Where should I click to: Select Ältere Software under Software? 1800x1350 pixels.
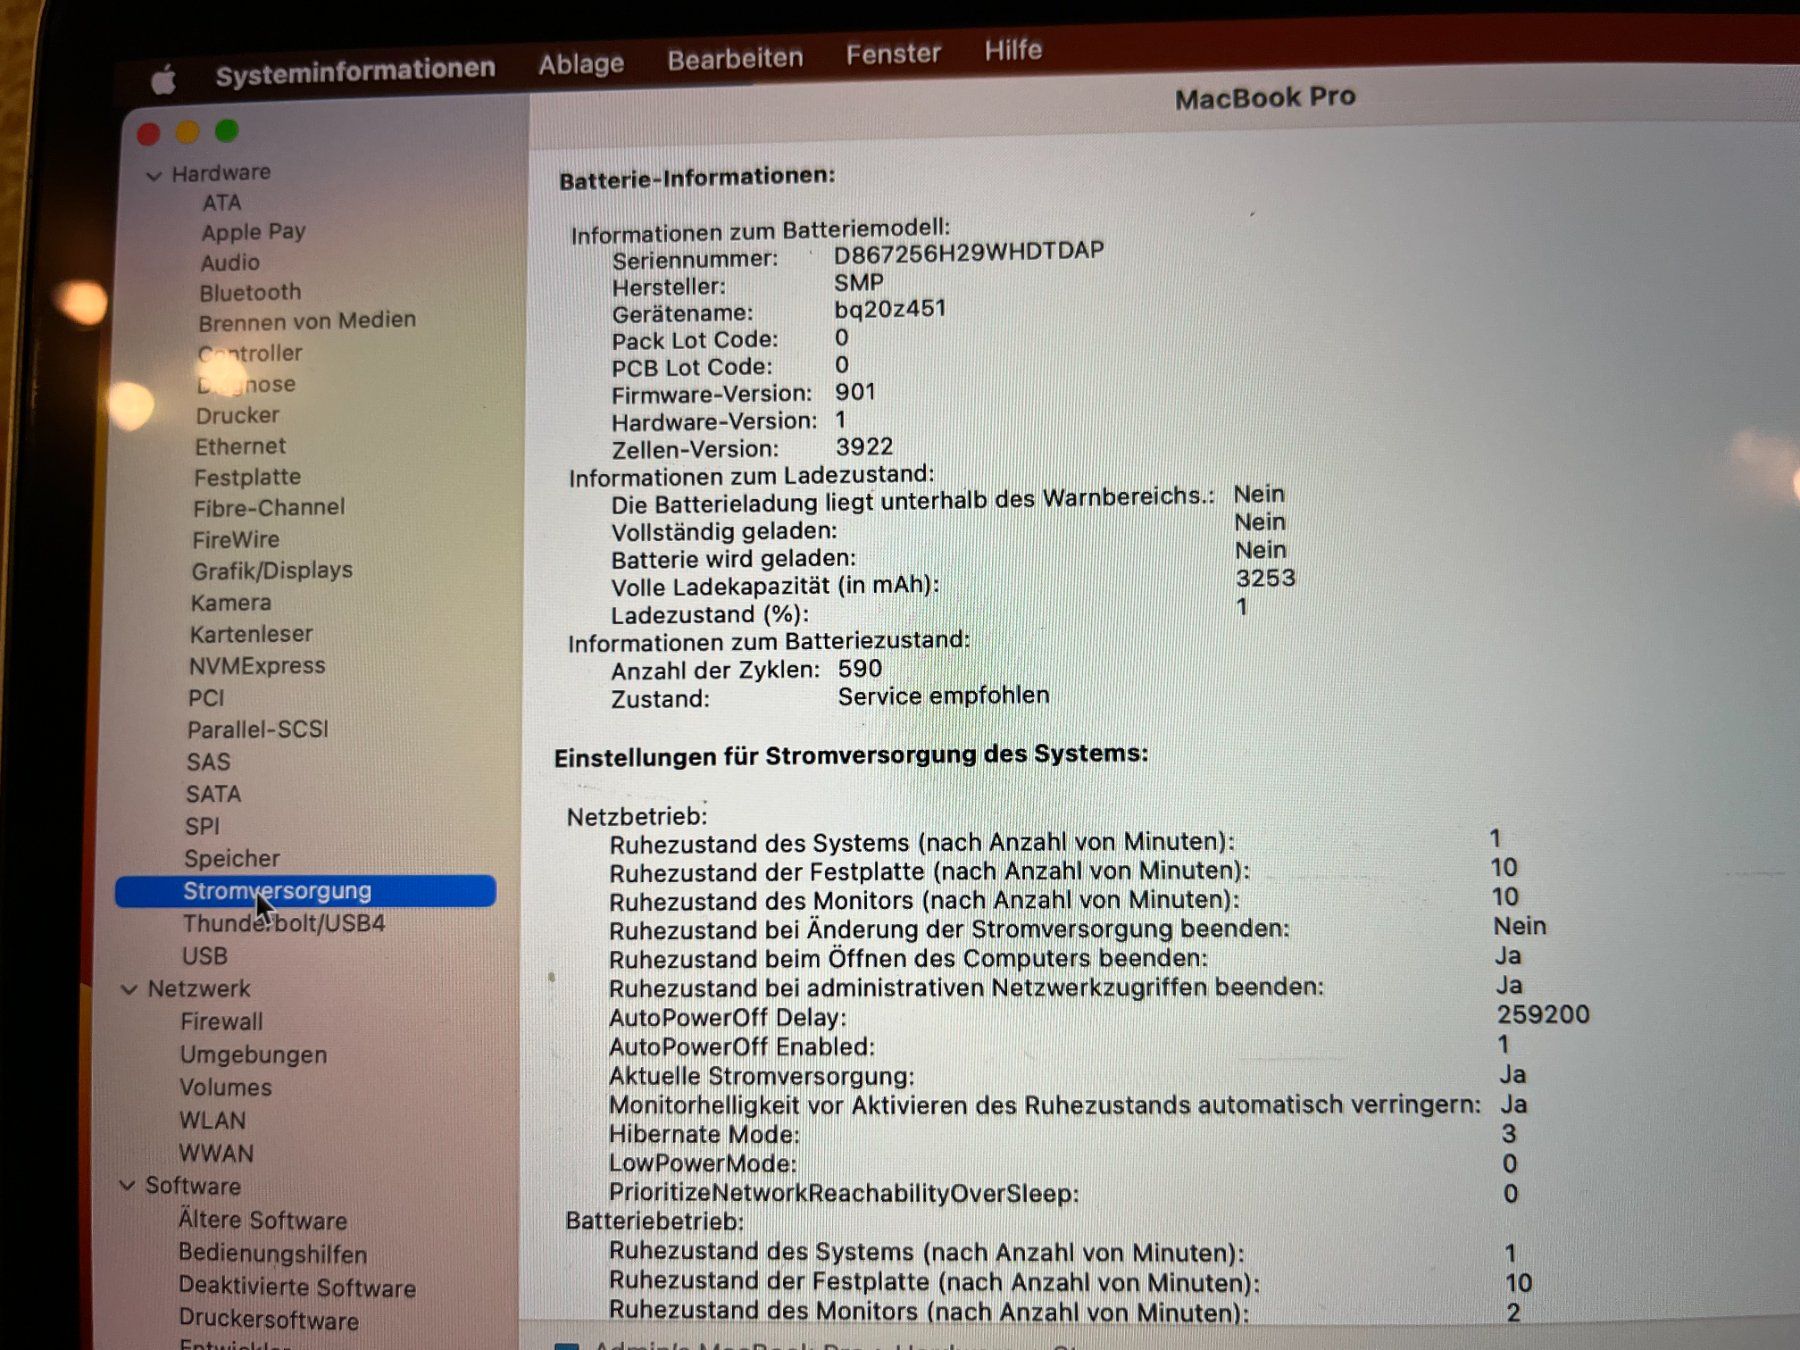click(x=262, y=1220)
